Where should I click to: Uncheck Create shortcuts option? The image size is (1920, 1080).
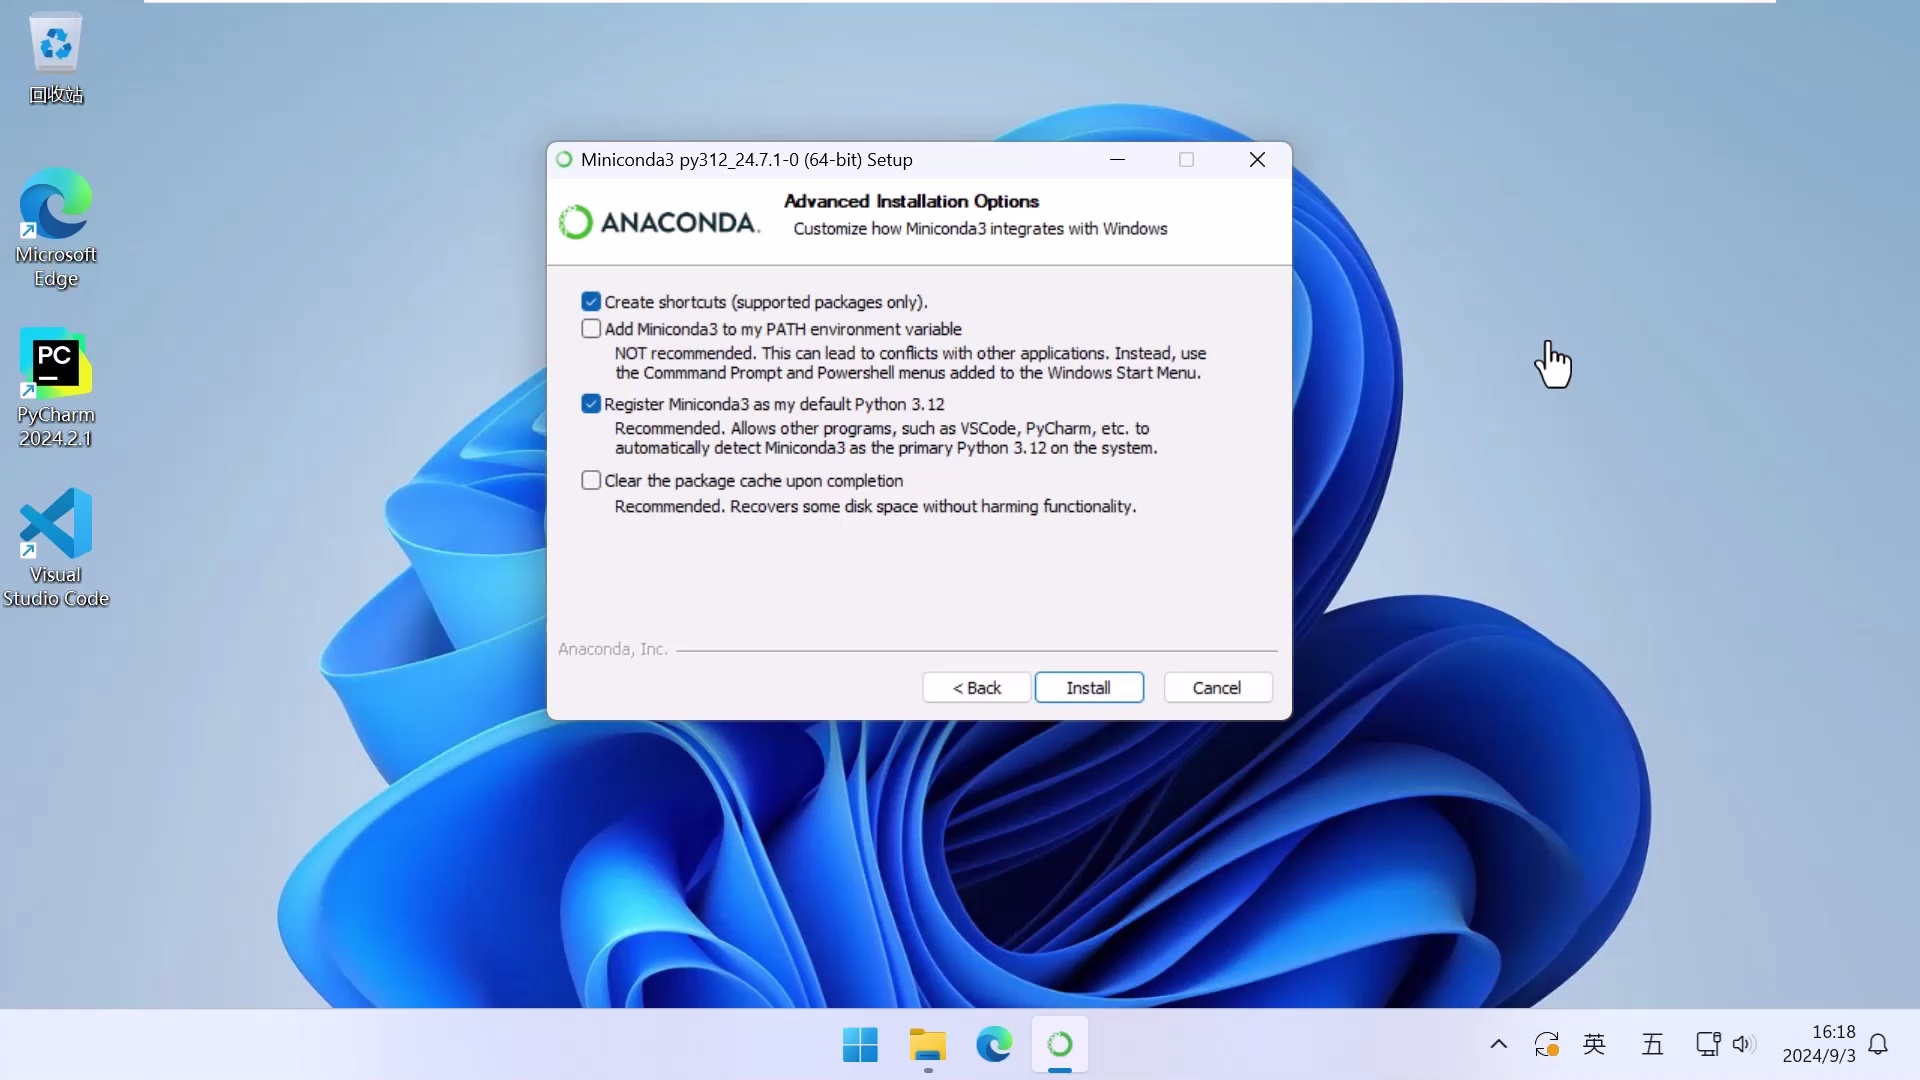(x=591, y=302)
